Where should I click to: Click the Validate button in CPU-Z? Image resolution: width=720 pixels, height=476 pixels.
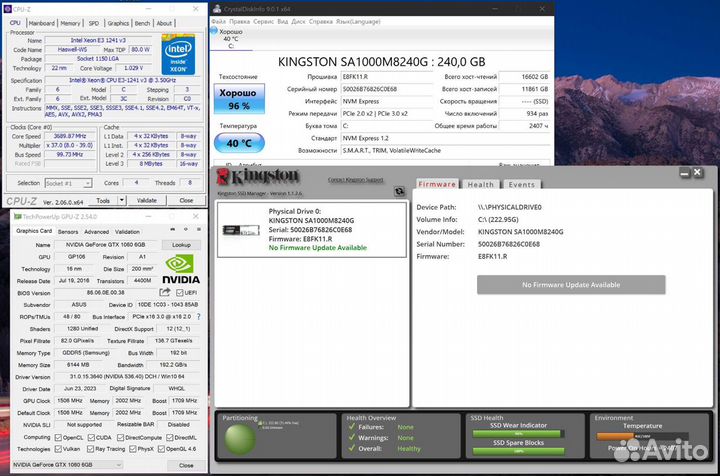[x=147, y=200]
